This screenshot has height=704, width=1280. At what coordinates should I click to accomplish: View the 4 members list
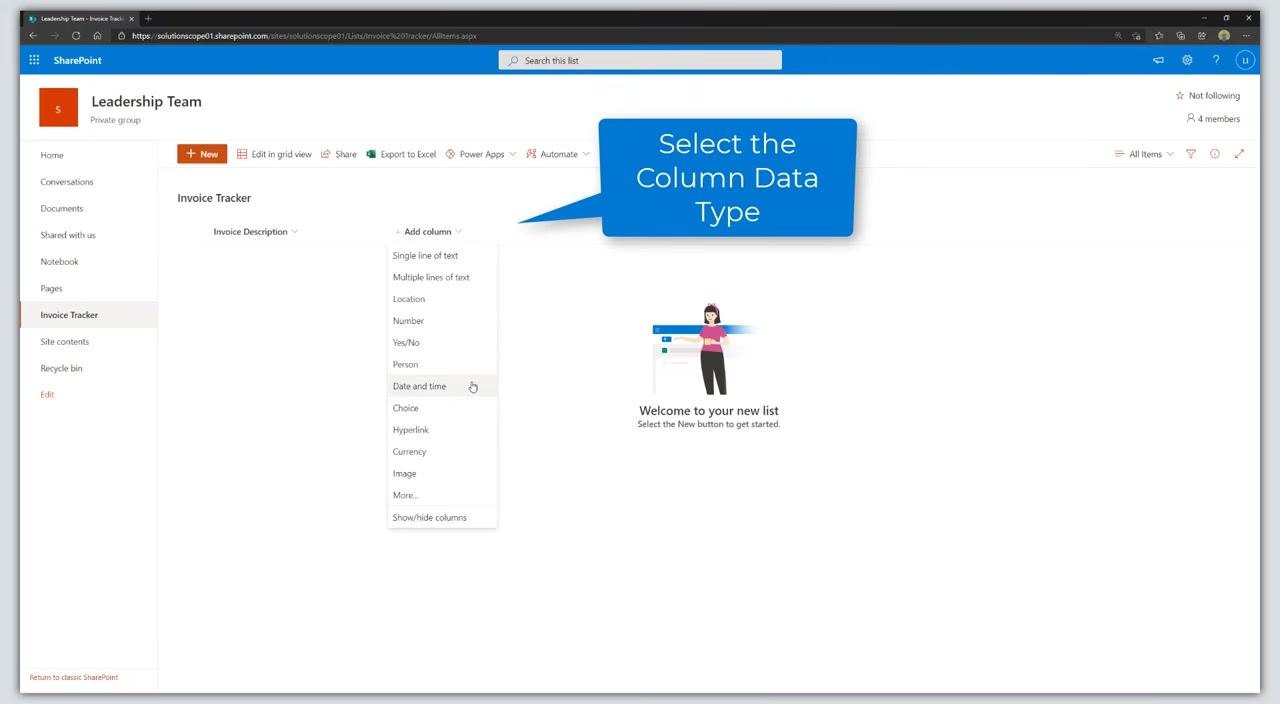tap(1213, 119)
